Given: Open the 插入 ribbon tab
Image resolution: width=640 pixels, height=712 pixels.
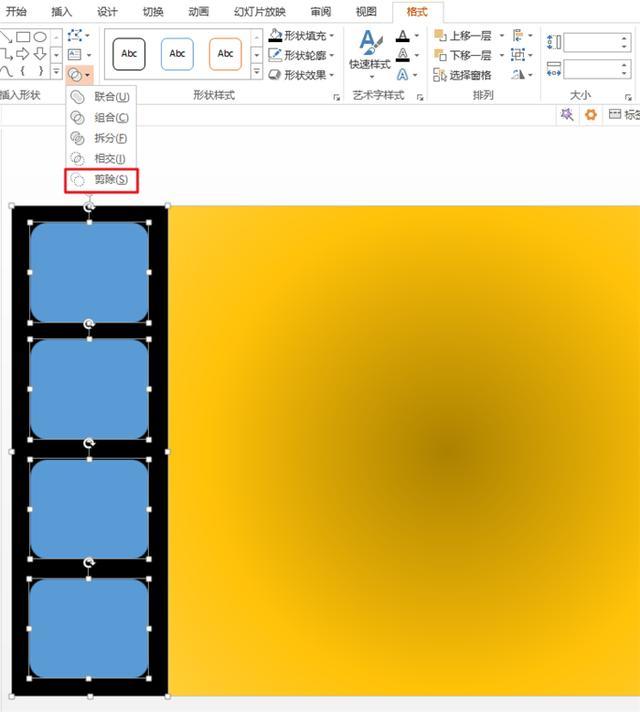Looking at the screenshot, I should (x=61, y=11).
